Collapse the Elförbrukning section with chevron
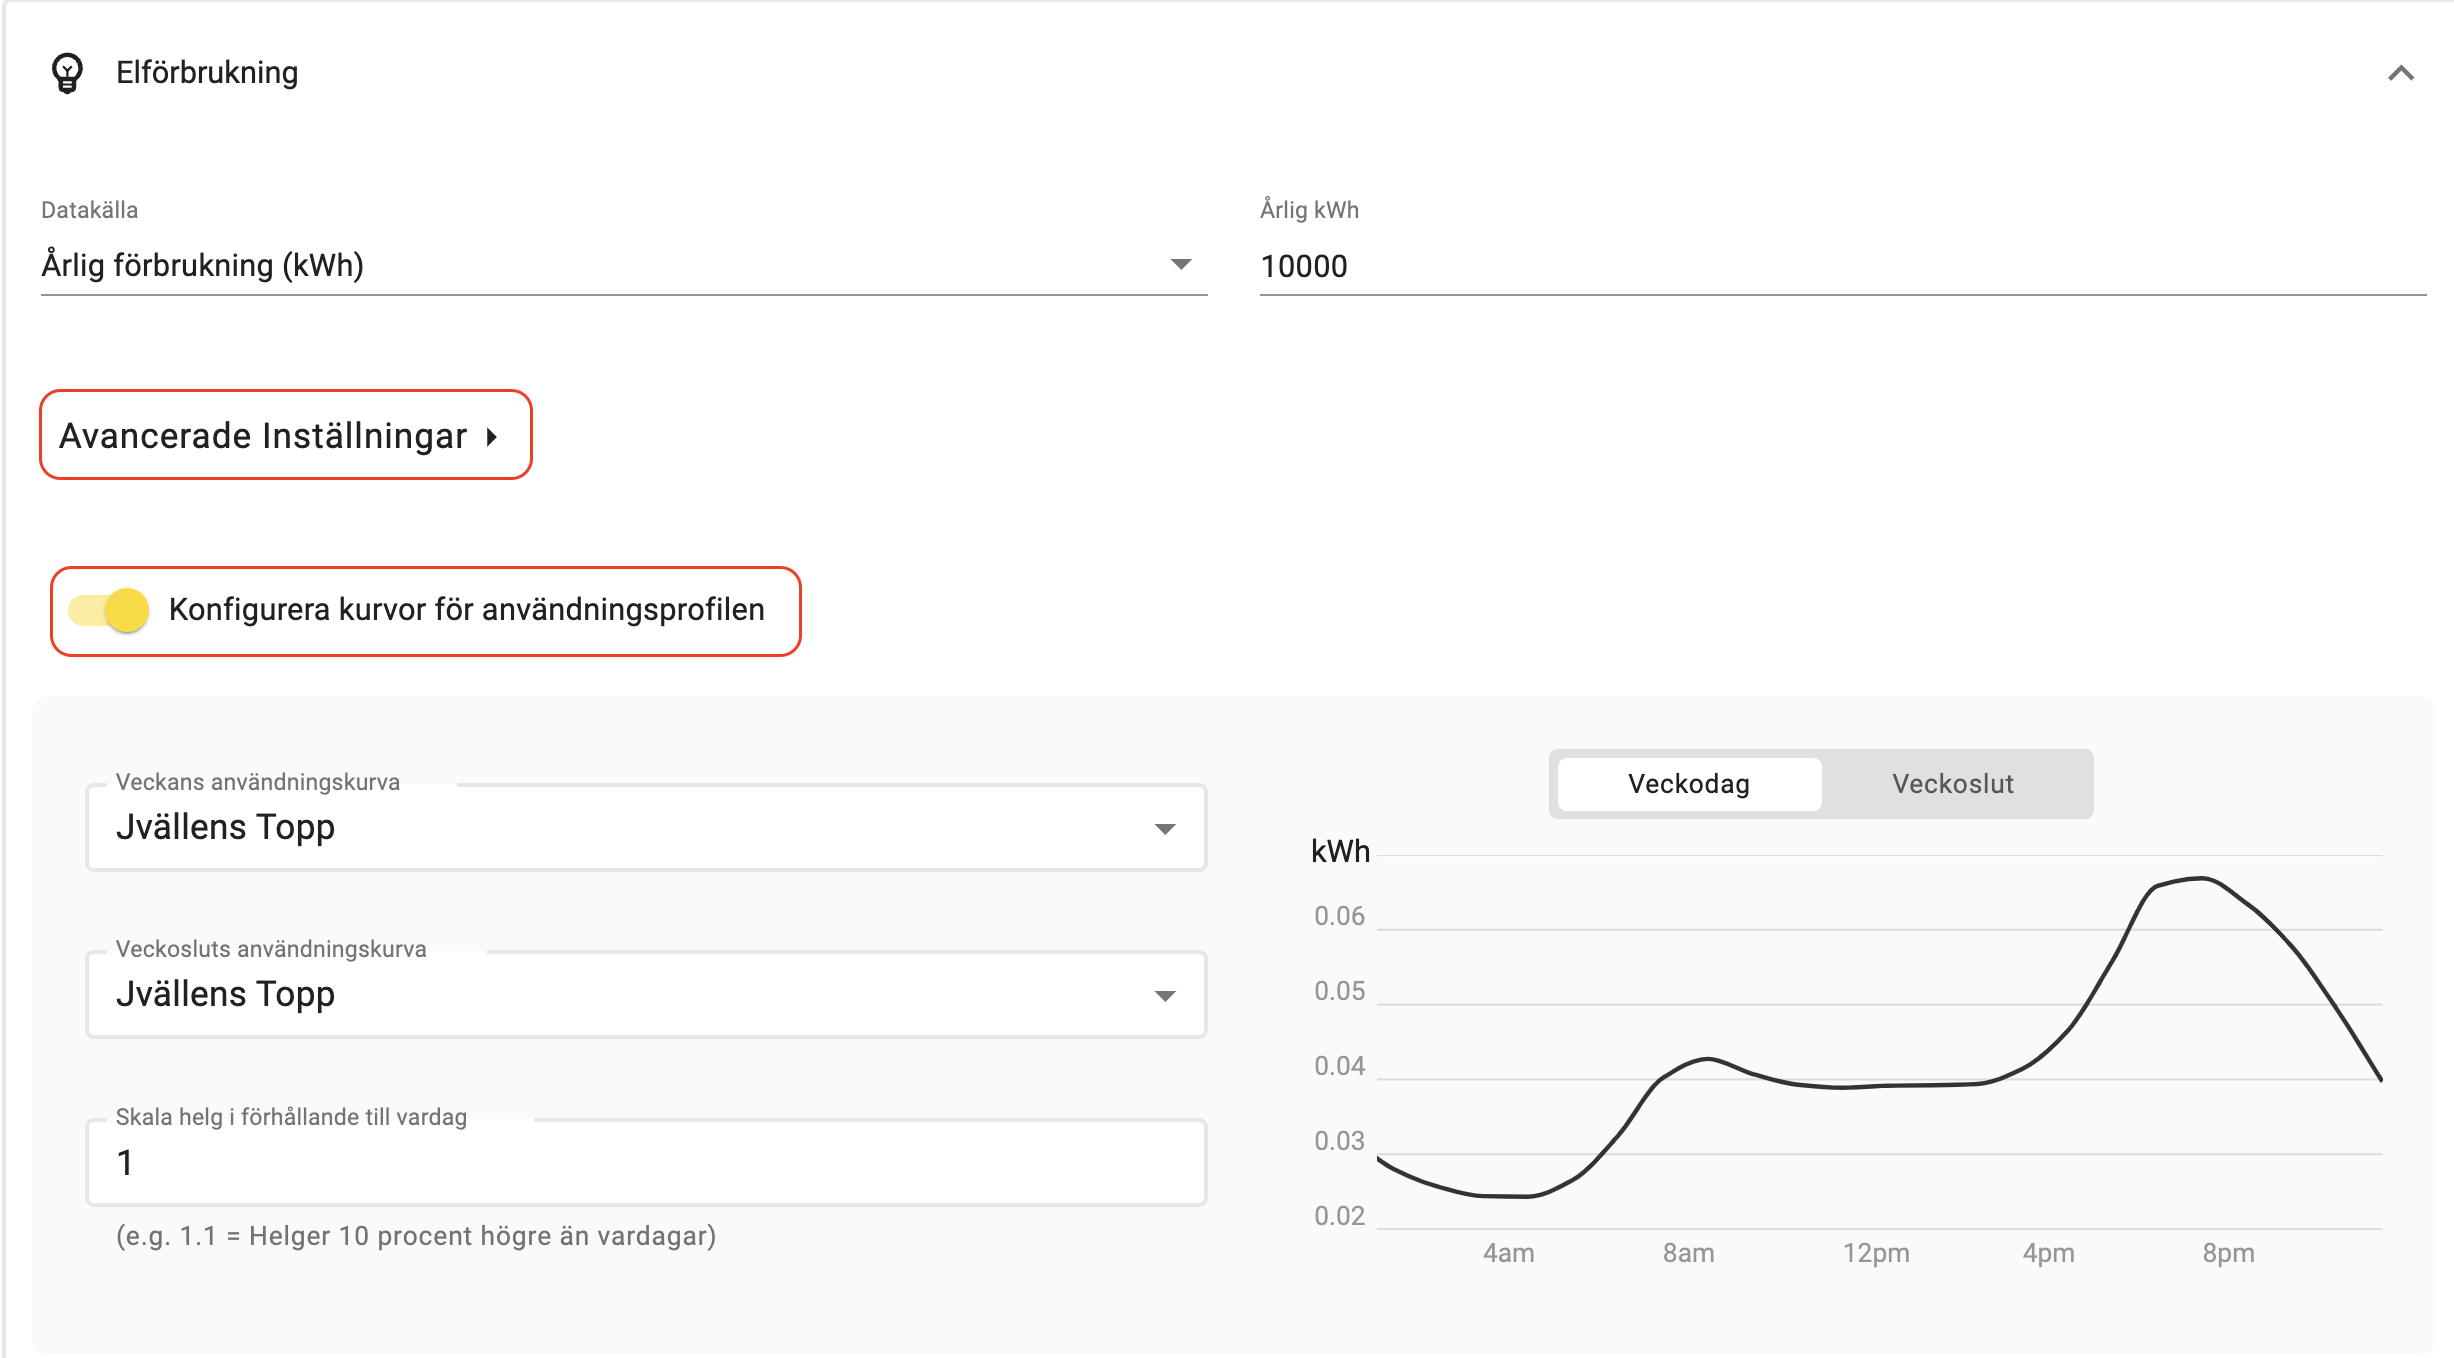 coord(2400,73)
